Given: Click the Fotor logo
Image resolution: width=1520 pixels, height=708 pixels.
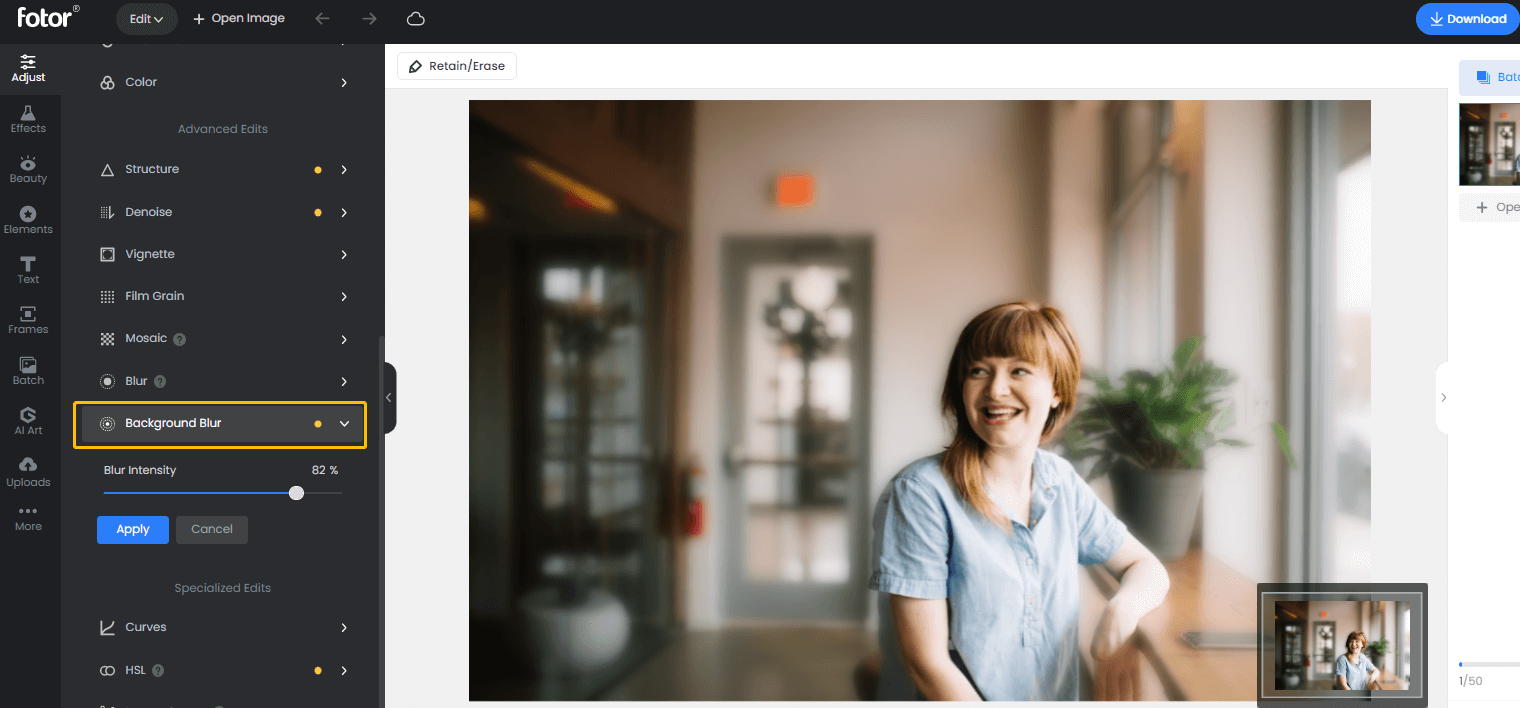Looking at the screenshot, I should [x=48, y=16].
